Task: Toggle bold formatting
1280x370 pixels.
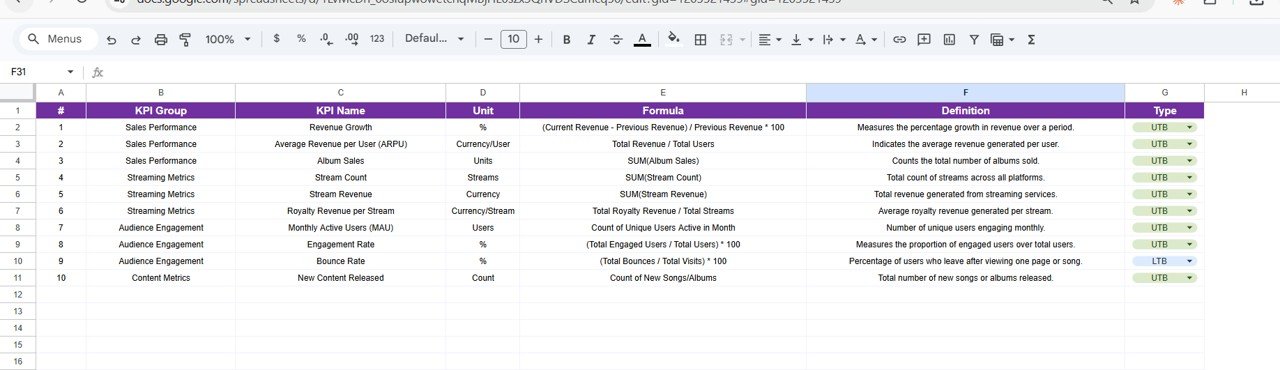Action: point(566,39)
